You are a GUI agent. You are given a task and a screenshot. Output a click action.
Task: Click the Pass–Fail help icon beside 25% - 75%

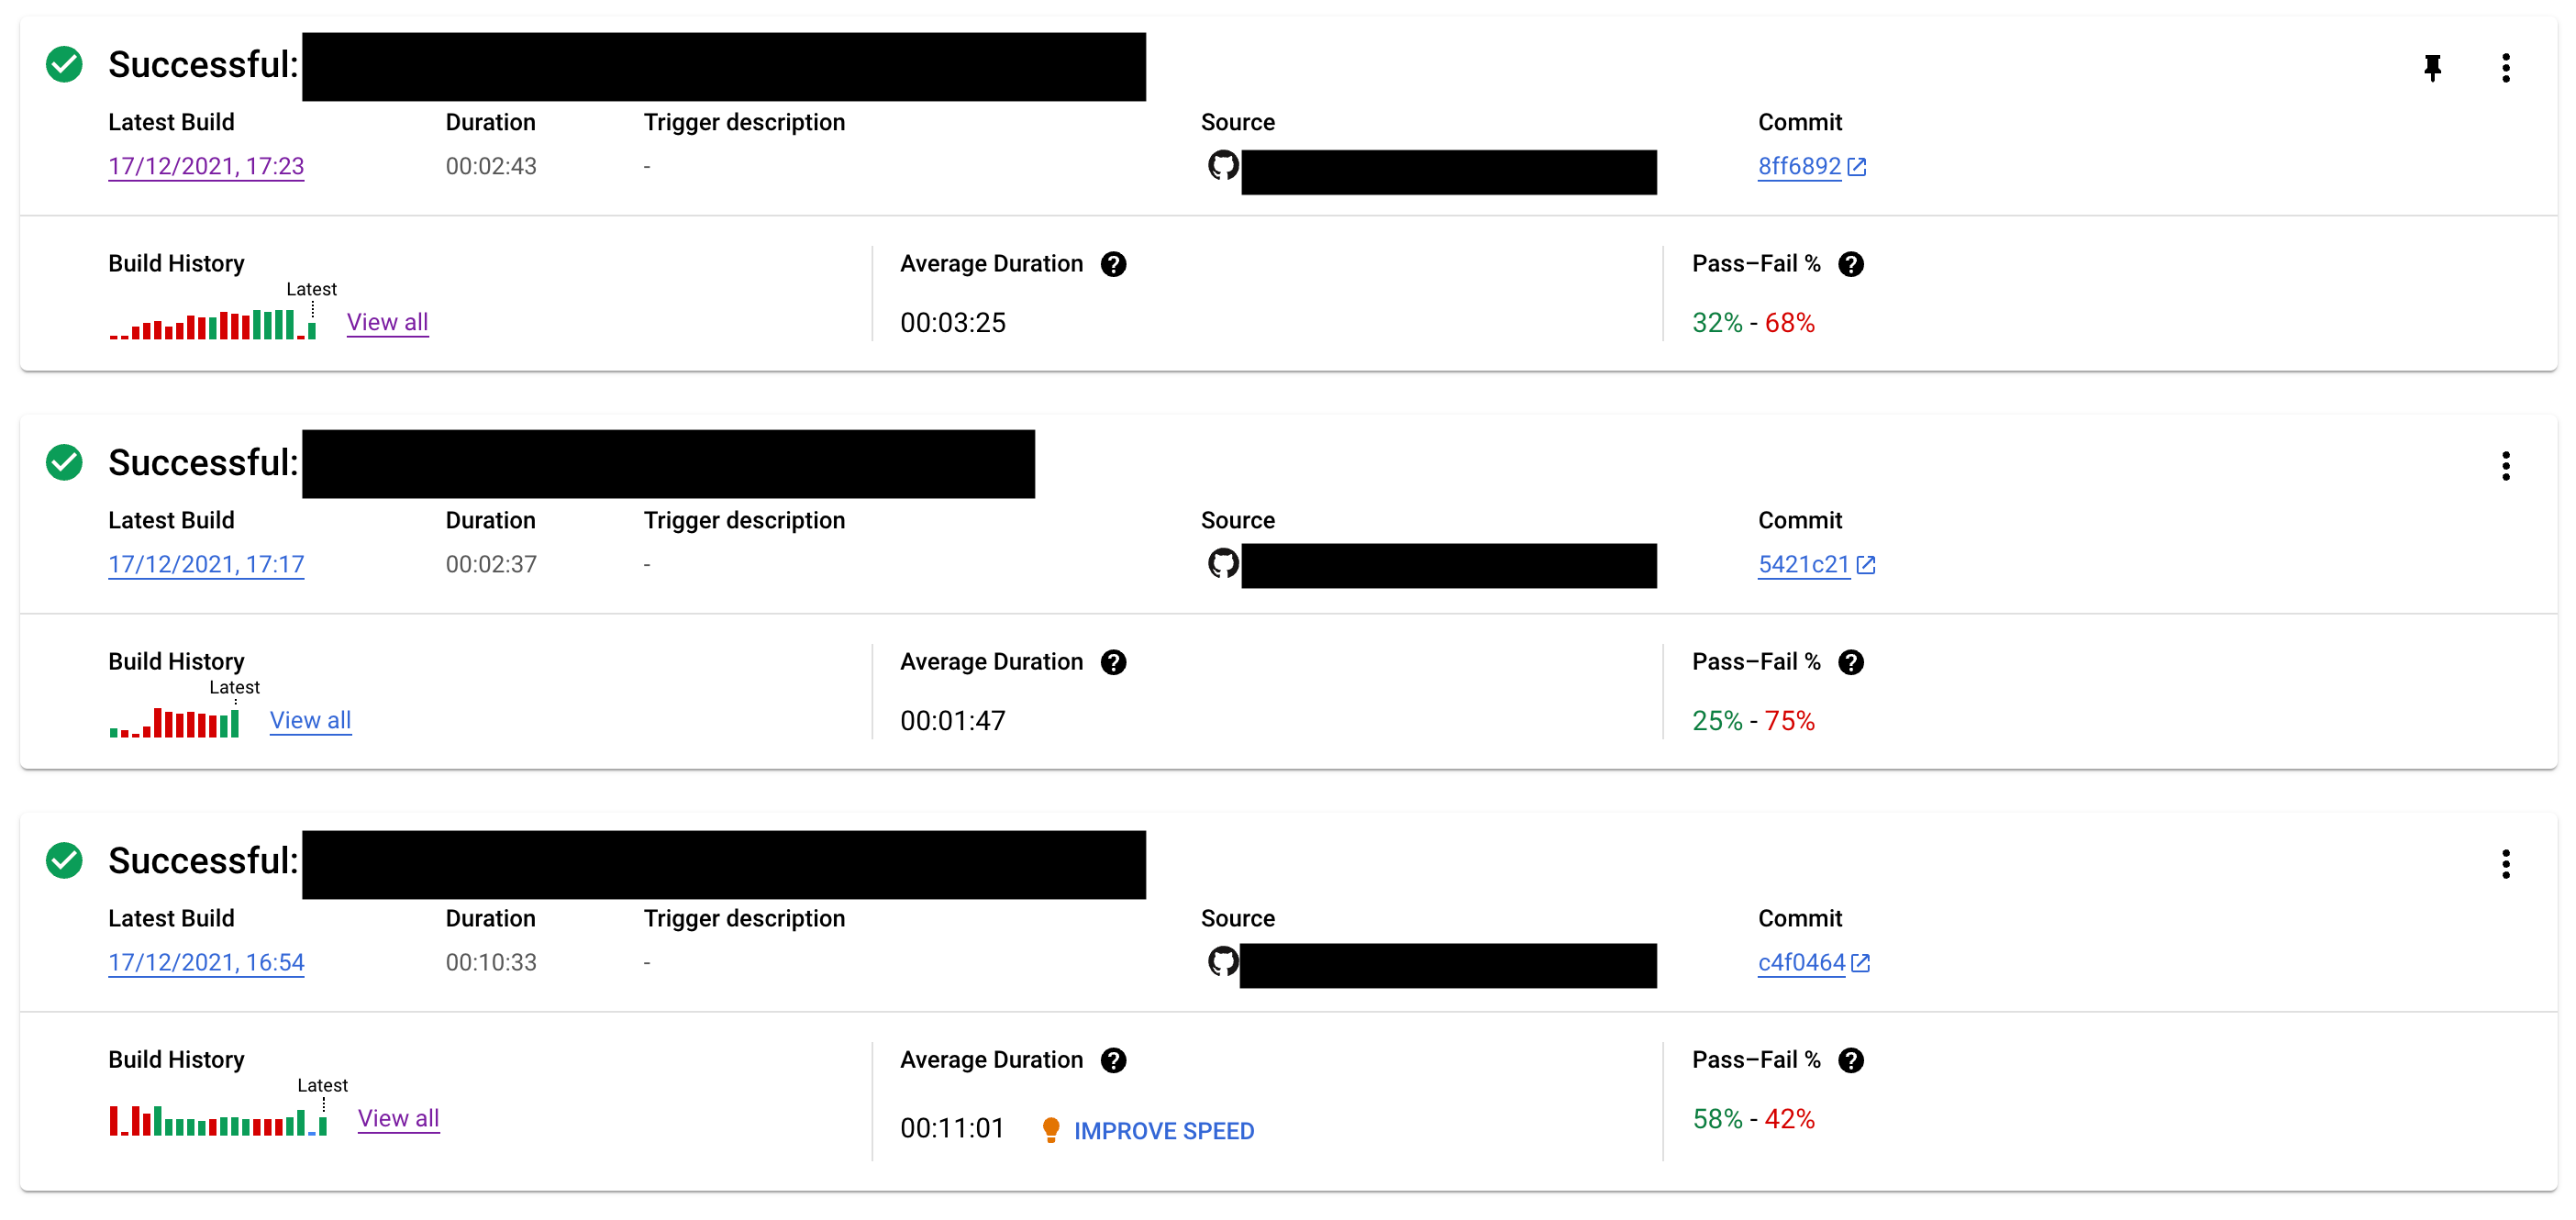coord(1851,662)
